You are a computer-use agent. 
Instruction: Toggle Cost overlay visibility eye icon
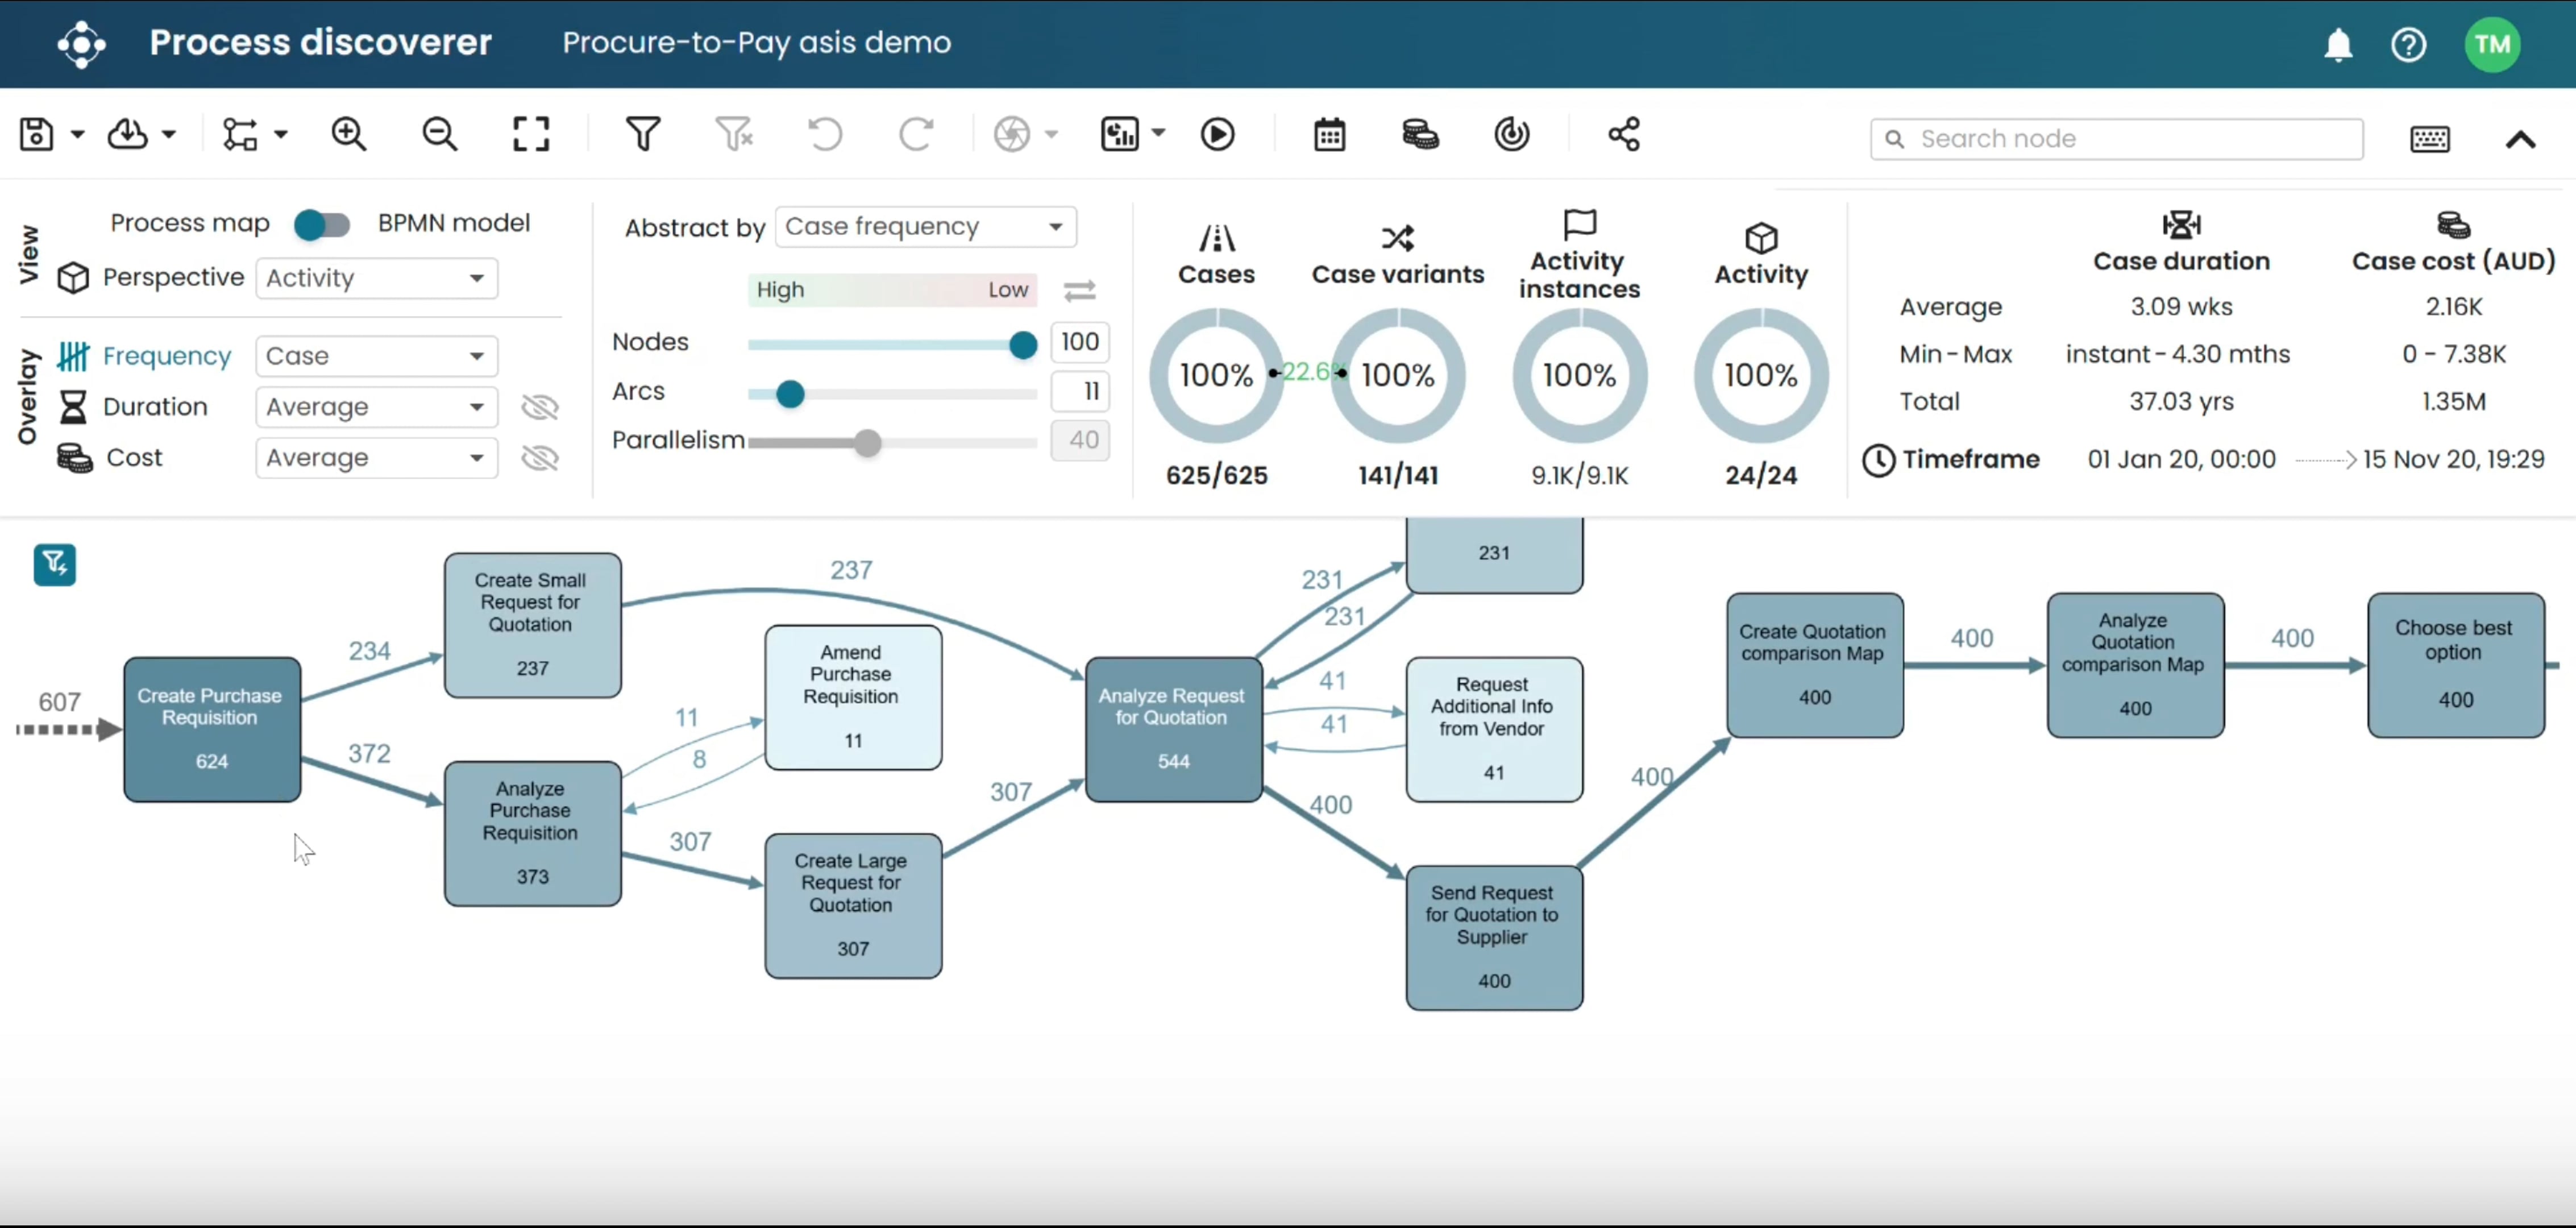click(540, 458)
